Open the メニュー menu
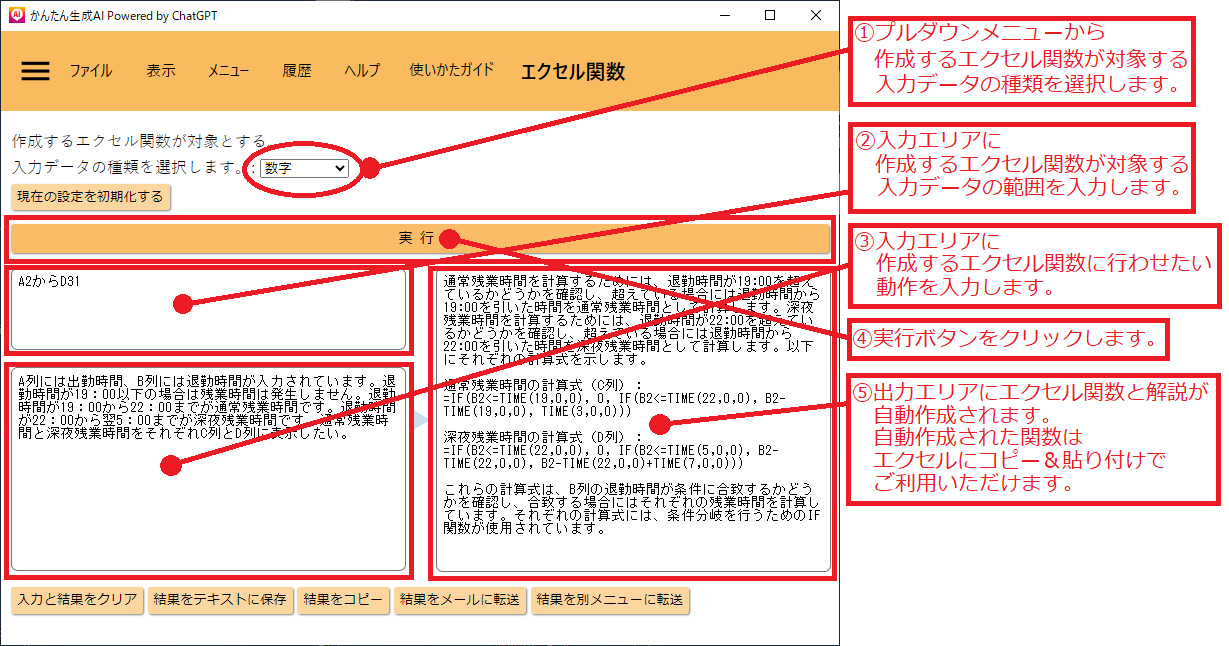This screenshot has width=1229, height=646. 228,71
